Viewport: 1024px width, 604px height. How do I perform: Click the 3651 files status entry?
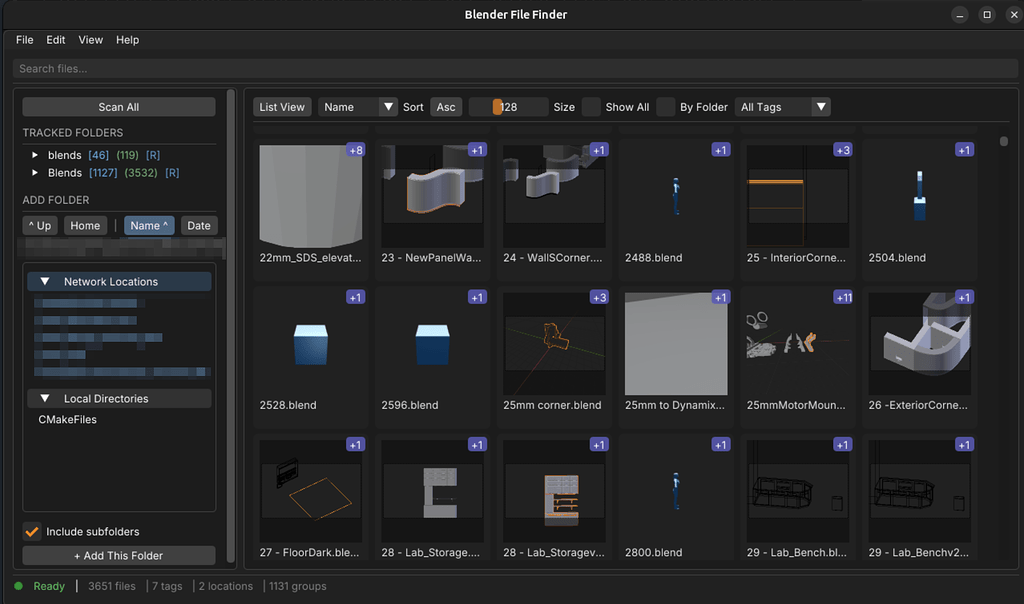(112, 586)
